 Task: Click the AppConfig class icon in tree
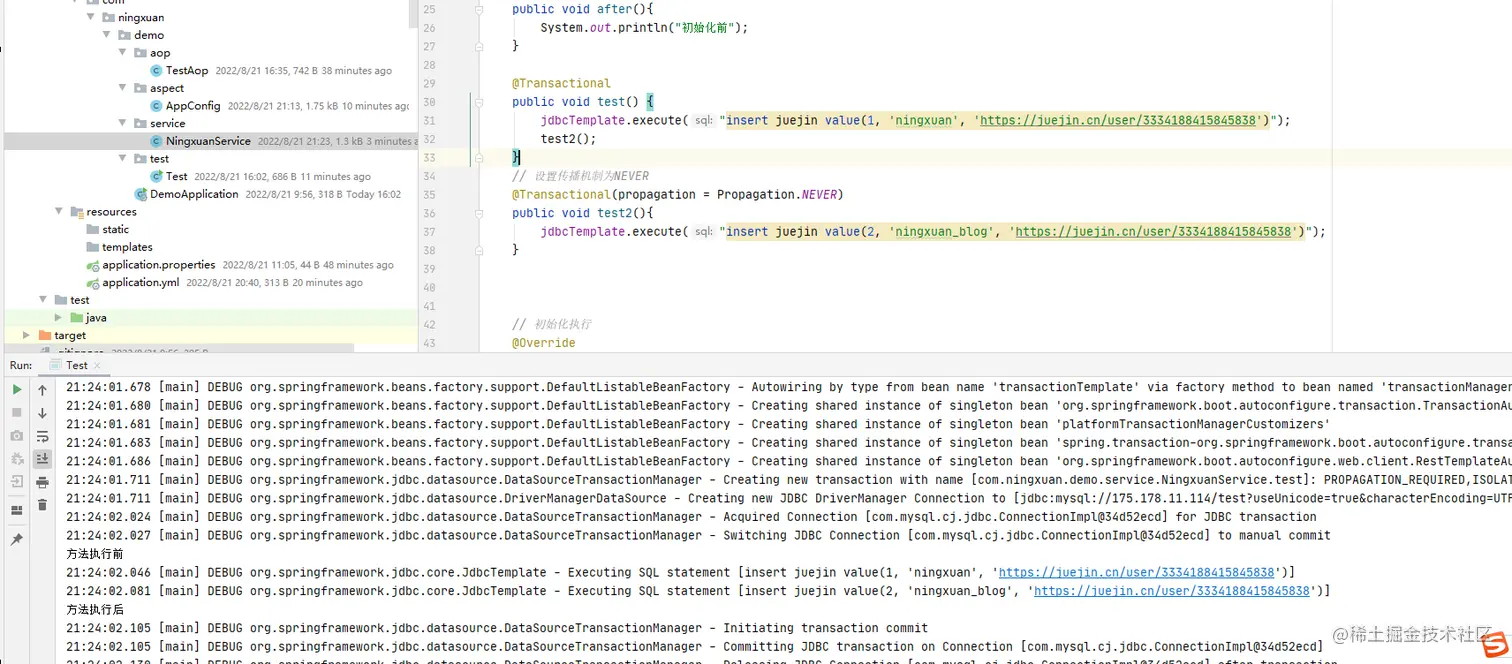(156, 106)
